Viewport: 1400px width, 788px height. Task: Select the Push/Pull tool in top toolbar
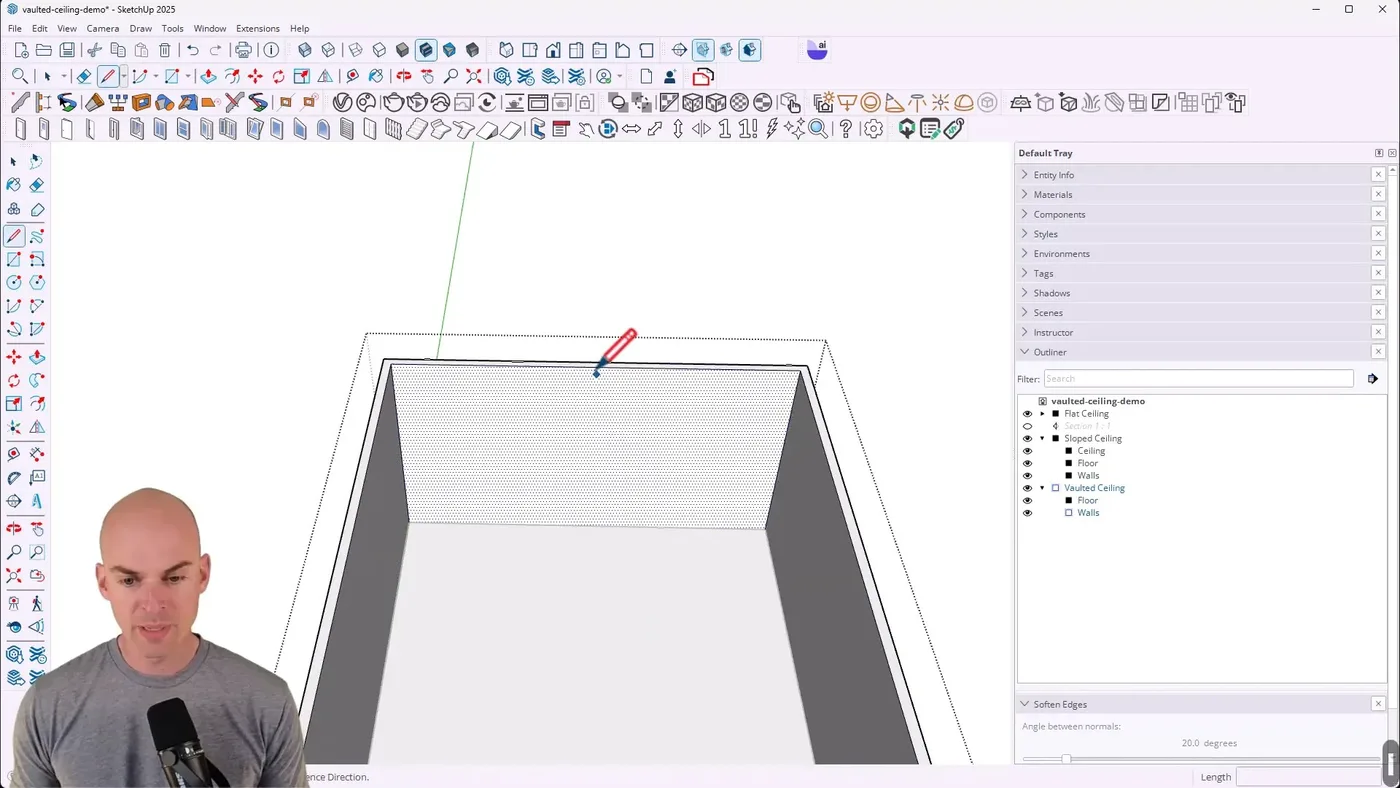point(208,76)
